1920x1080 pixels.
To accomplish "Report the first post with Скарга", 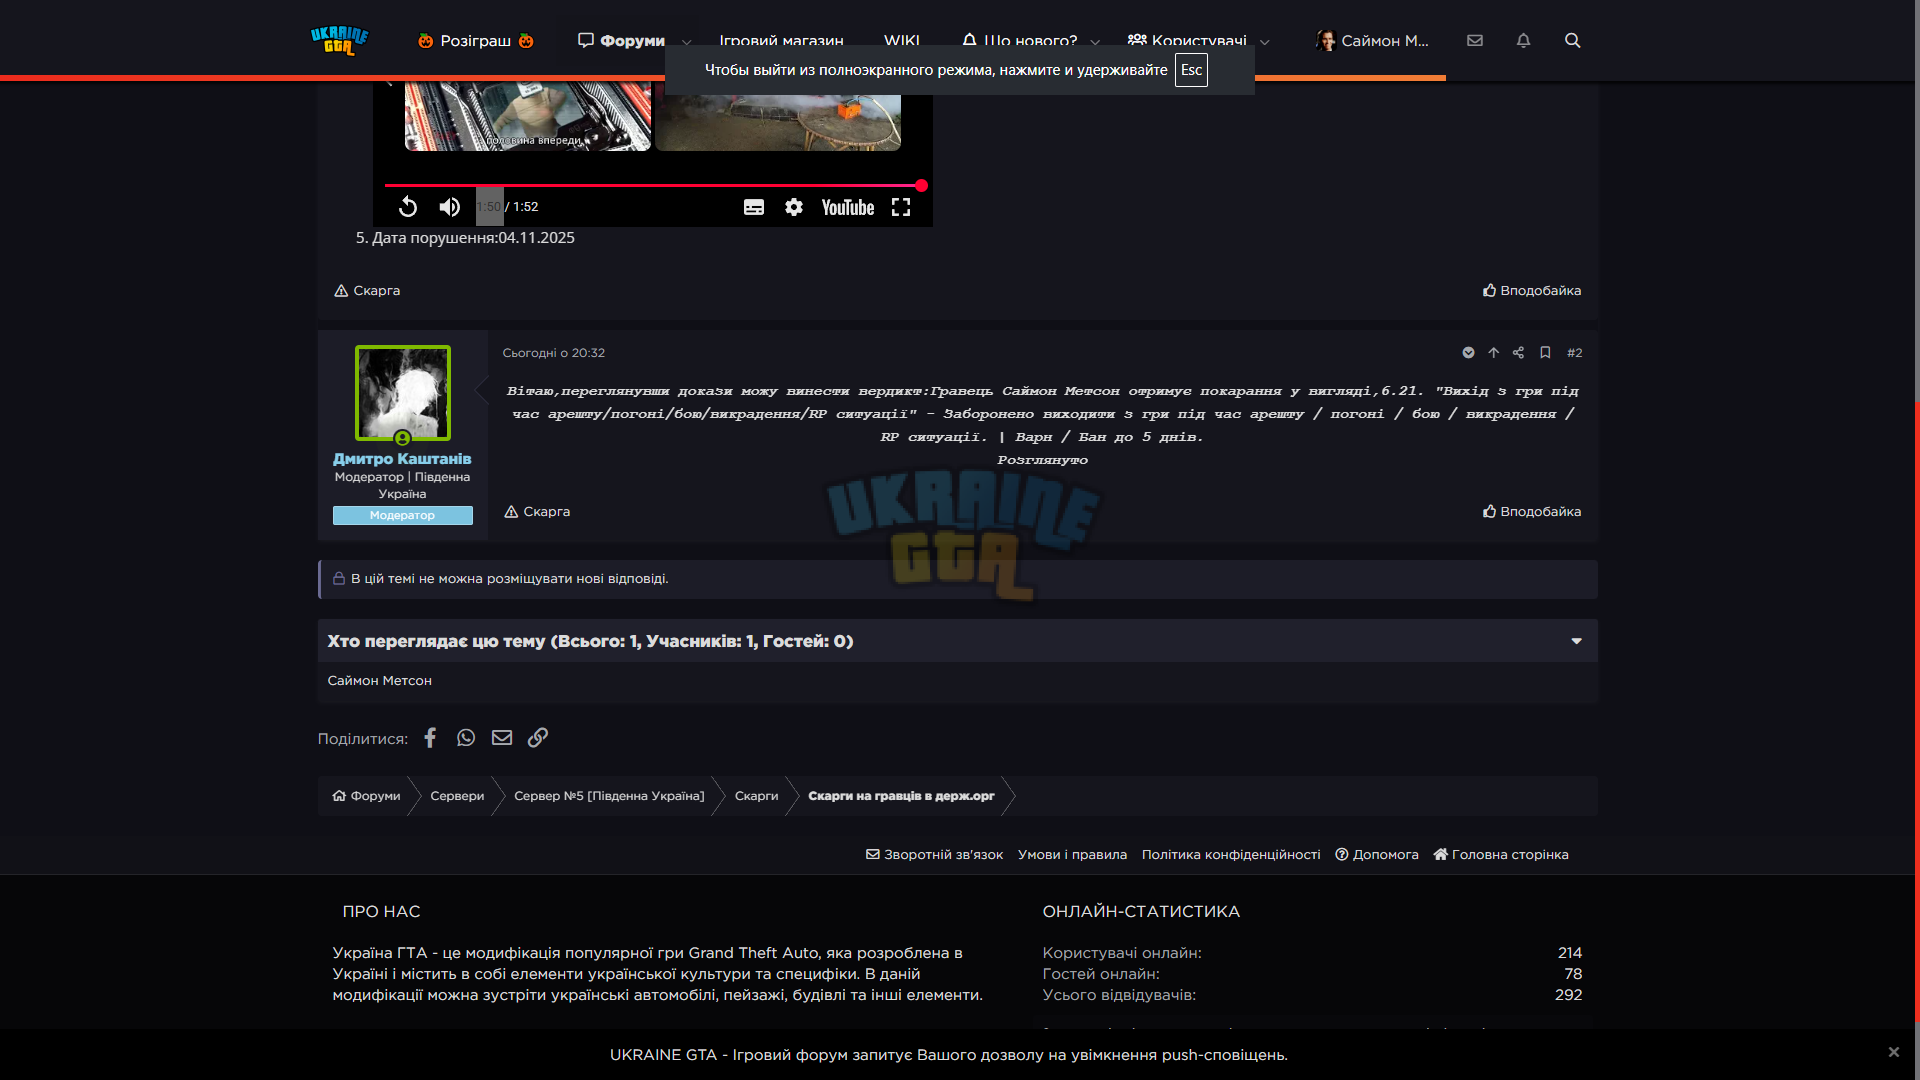I will pyautogui.click(x=367, y=291).
